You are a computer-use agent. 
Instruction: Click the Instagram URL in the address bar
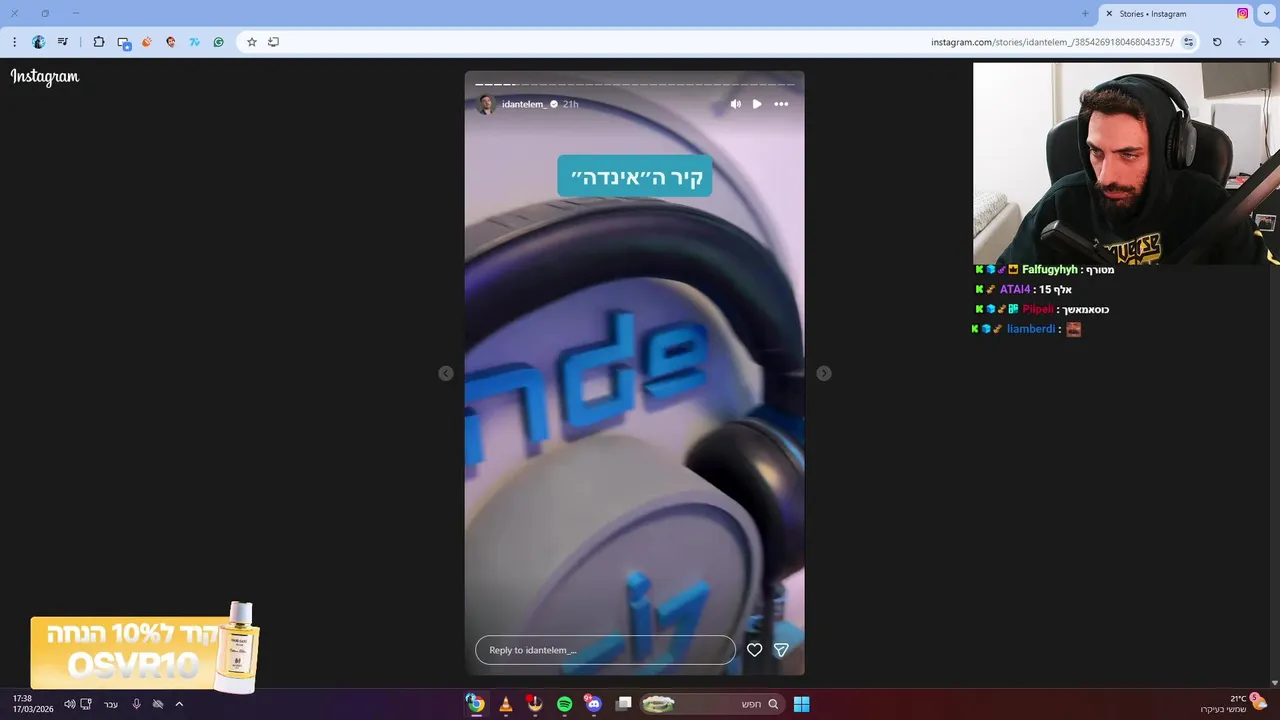[x=1052, y=42]
